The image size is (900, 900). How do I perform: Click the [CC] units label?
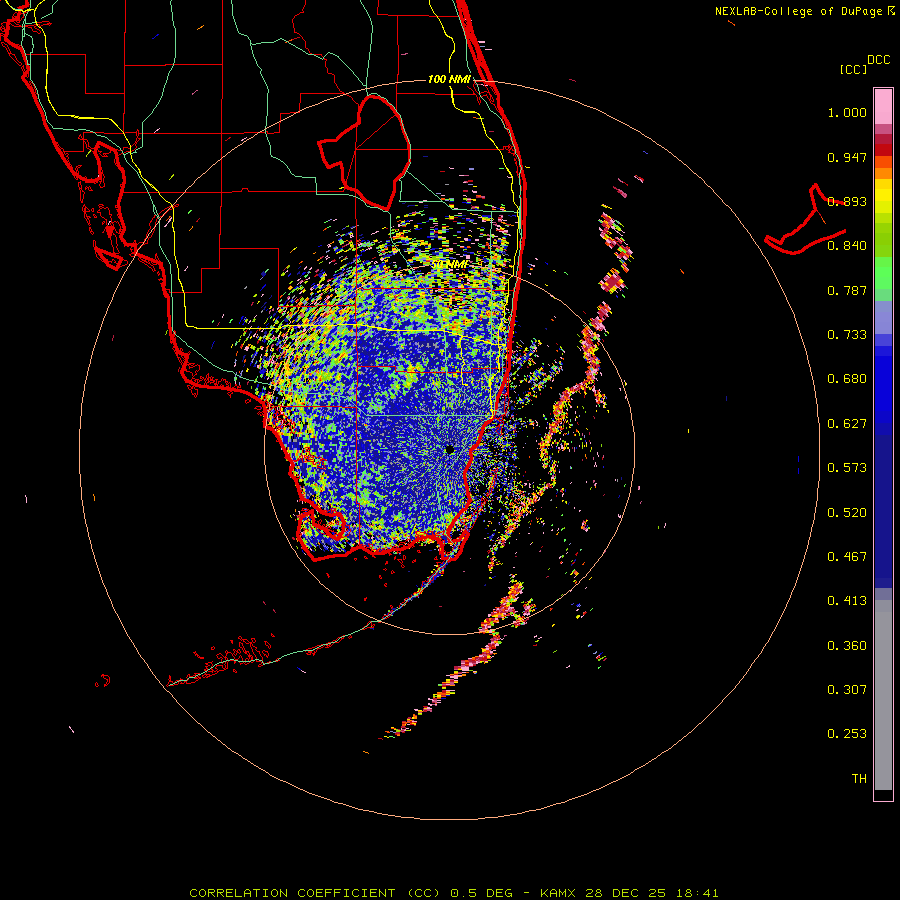coord(853,69)
